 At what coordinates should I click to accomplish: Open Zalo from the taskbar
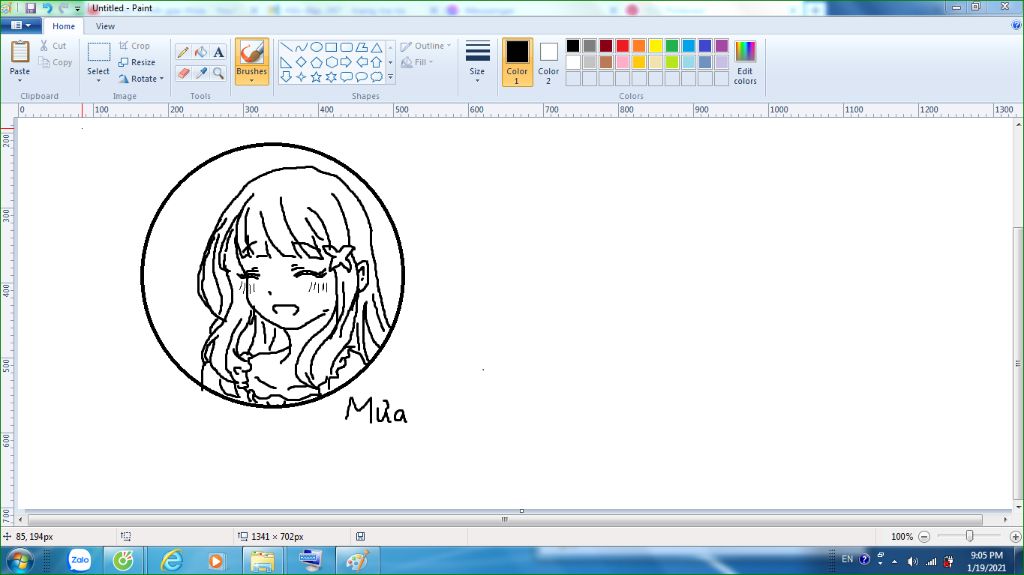(x=80, y=560)
